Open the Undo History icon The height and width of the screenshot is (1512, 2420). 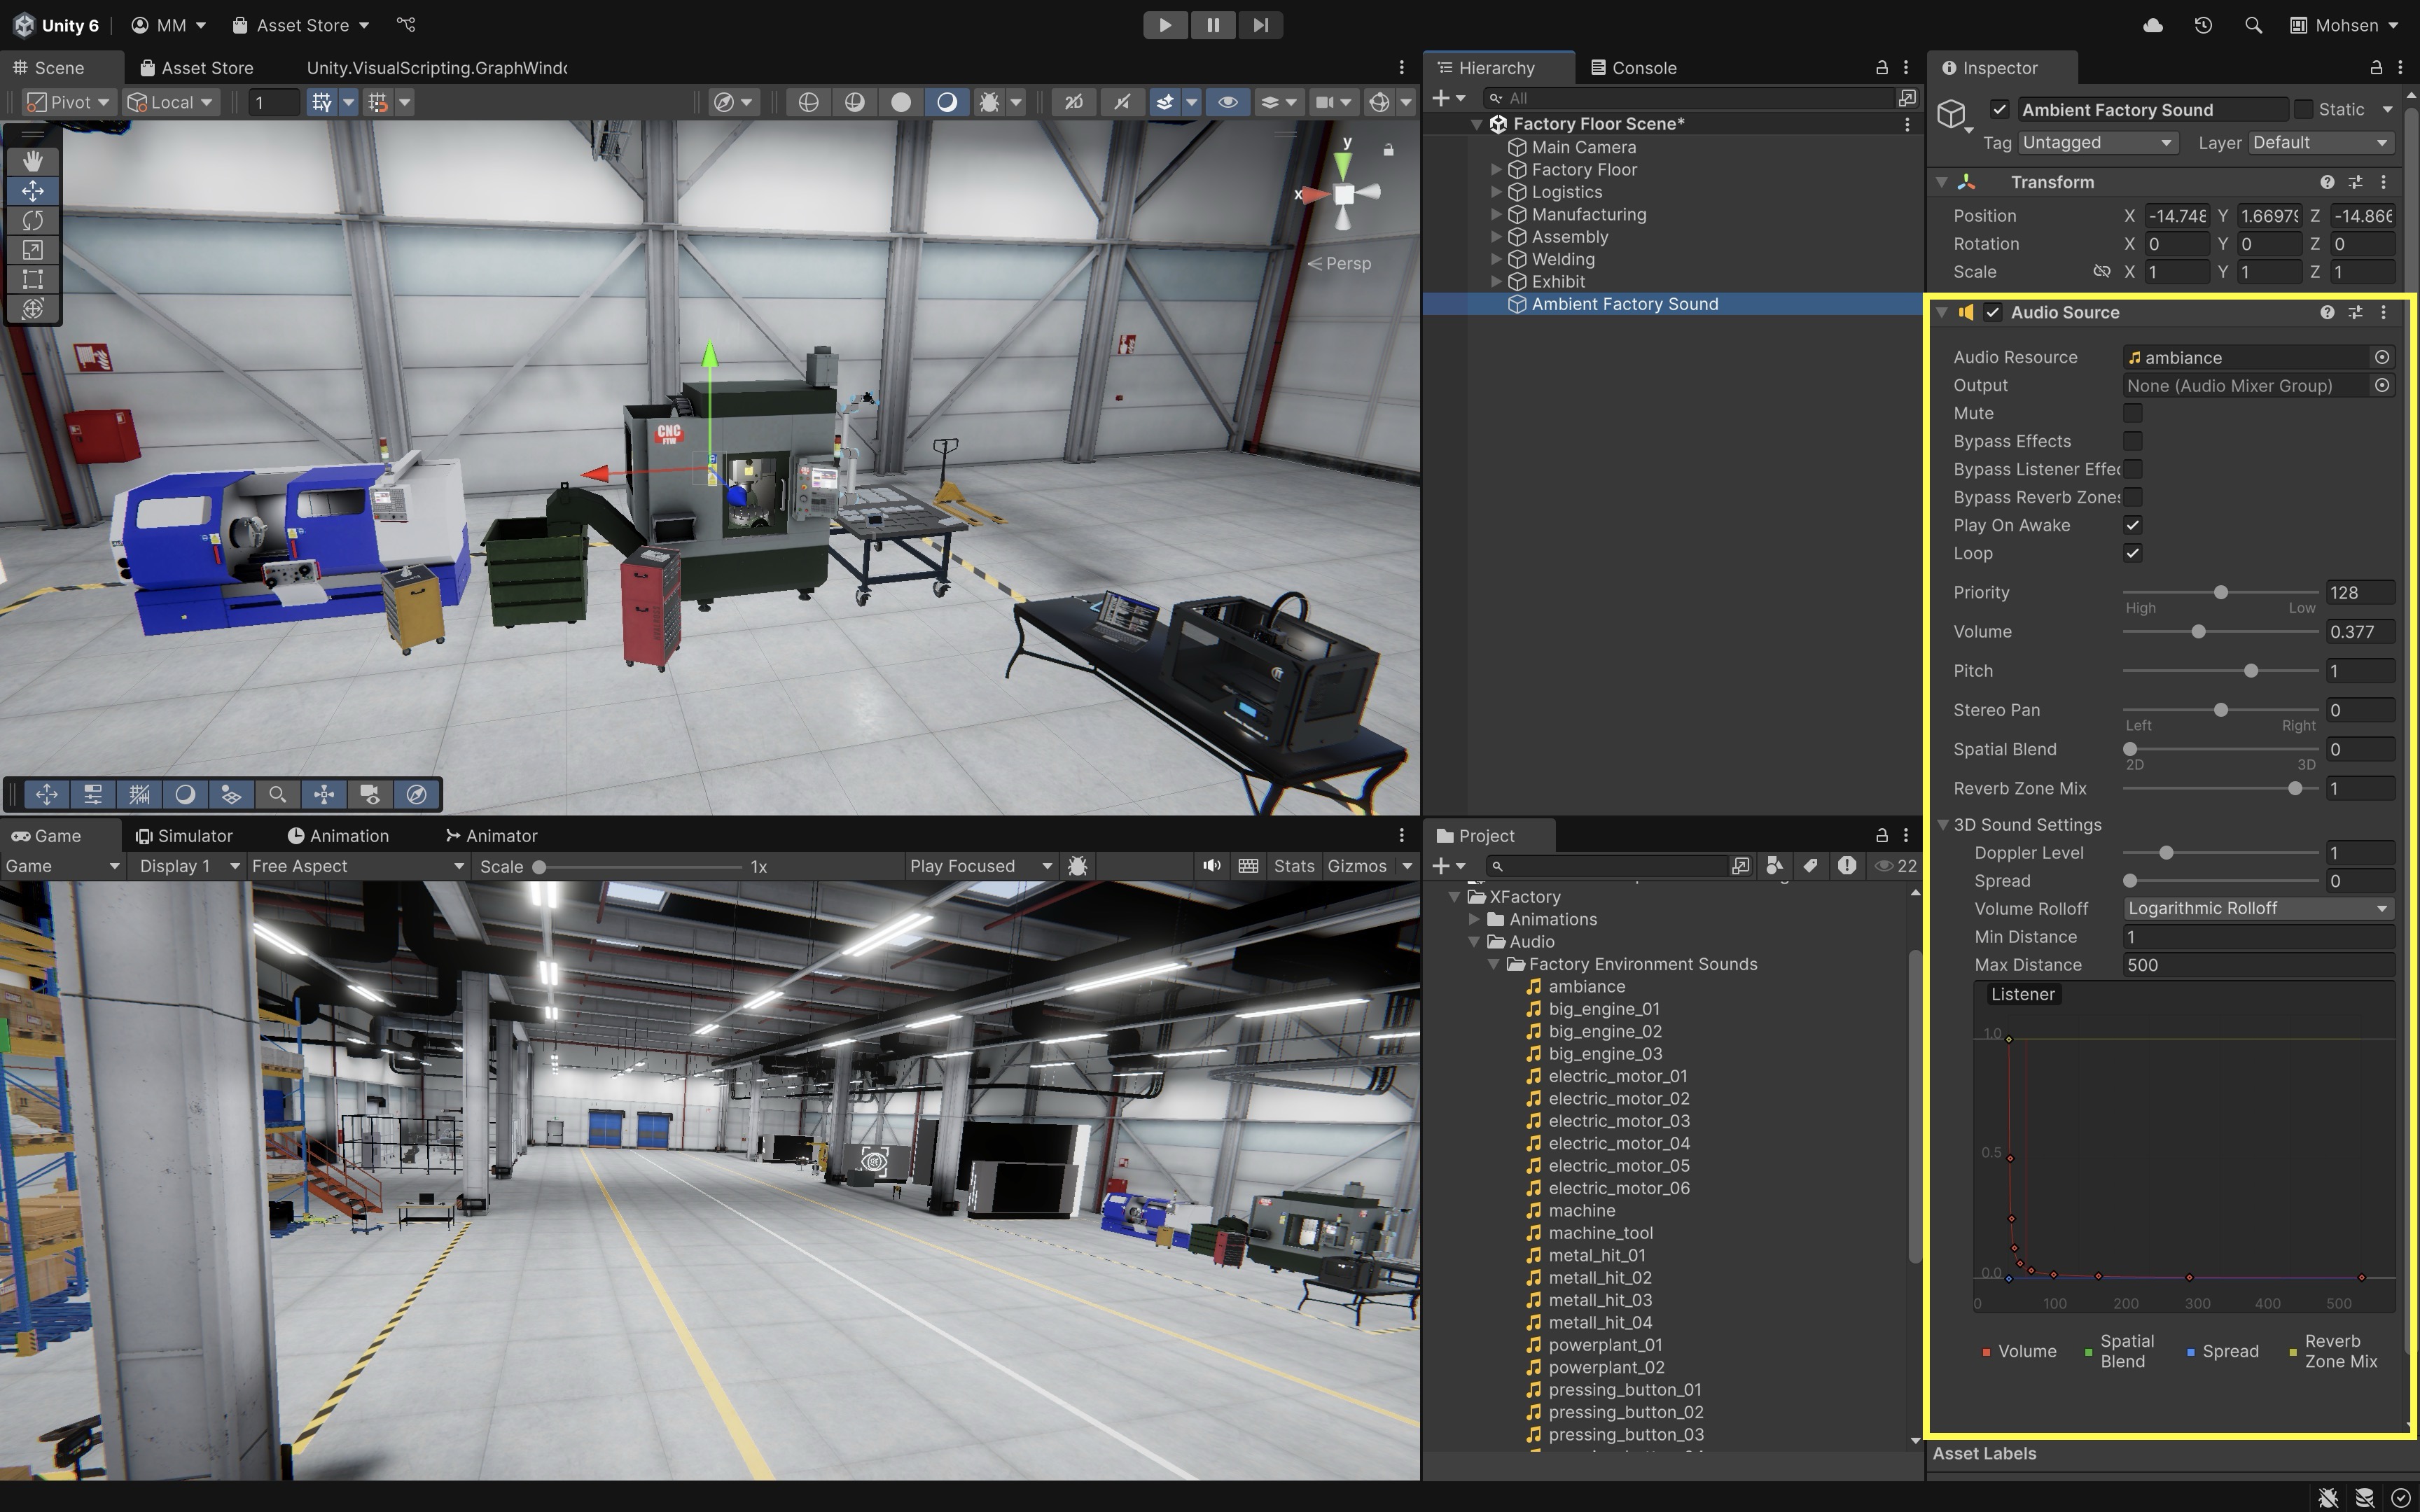pos(2203,25)
